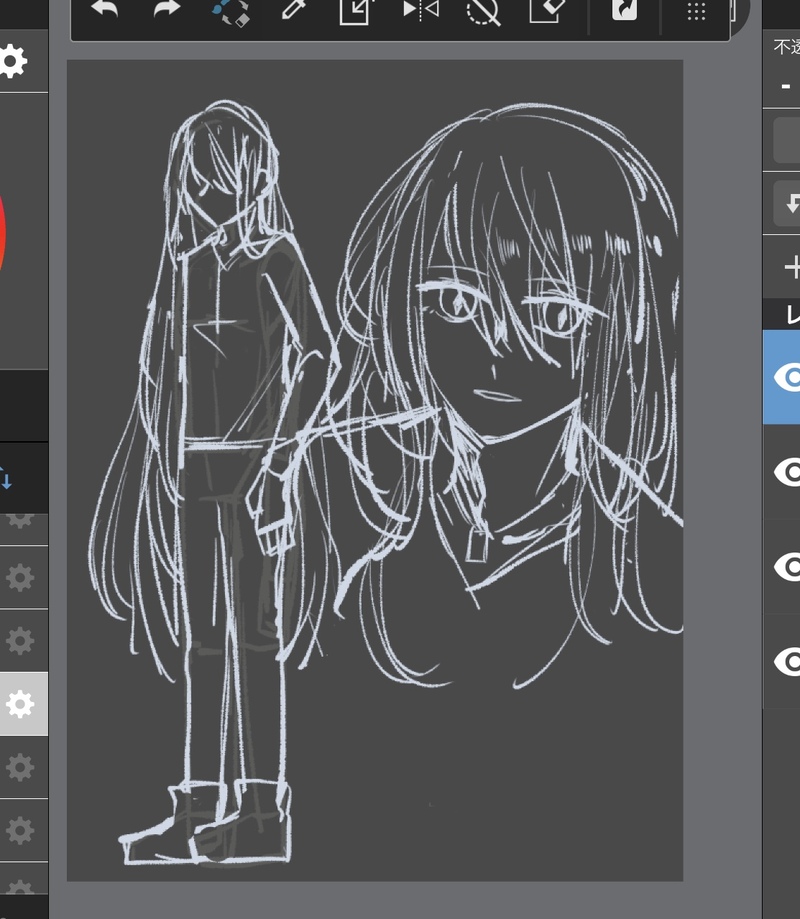Open the dotted grid menu icon
The width and height of the screenshot is (800, 919).
point(696,11)
